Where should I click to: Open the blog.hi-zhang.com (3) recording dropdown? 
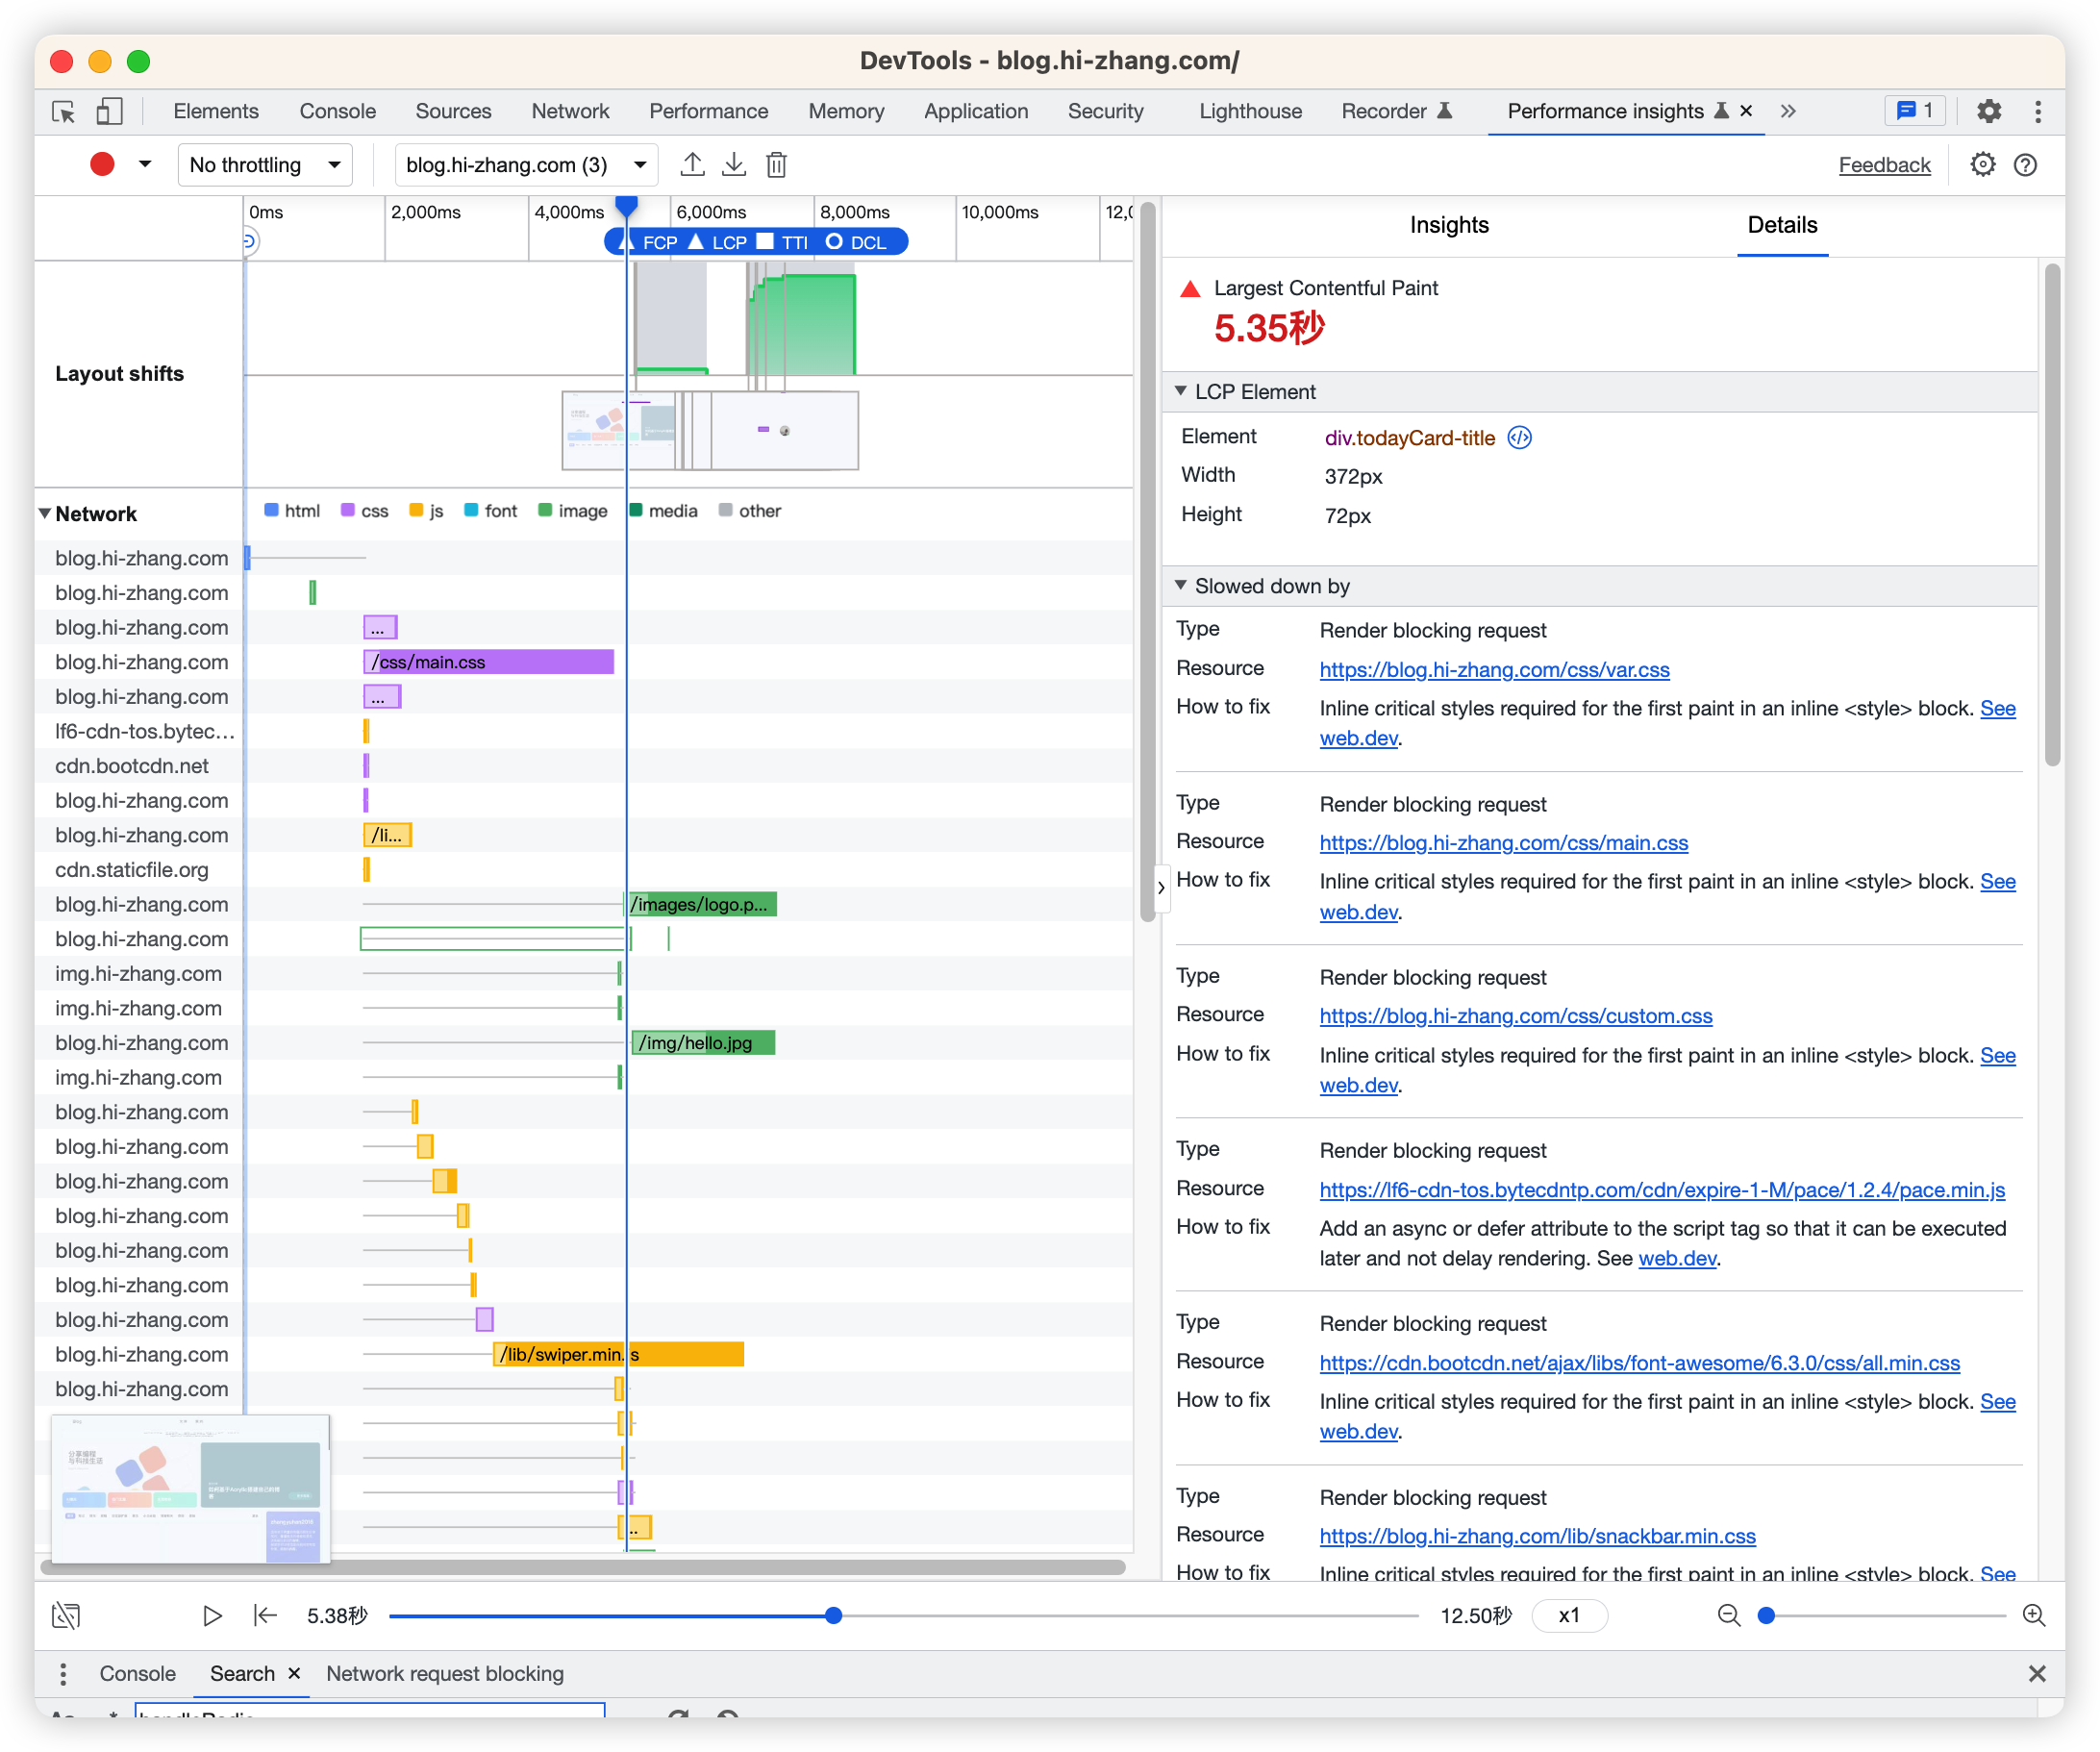pyautogui.click(x=526, y=165)
